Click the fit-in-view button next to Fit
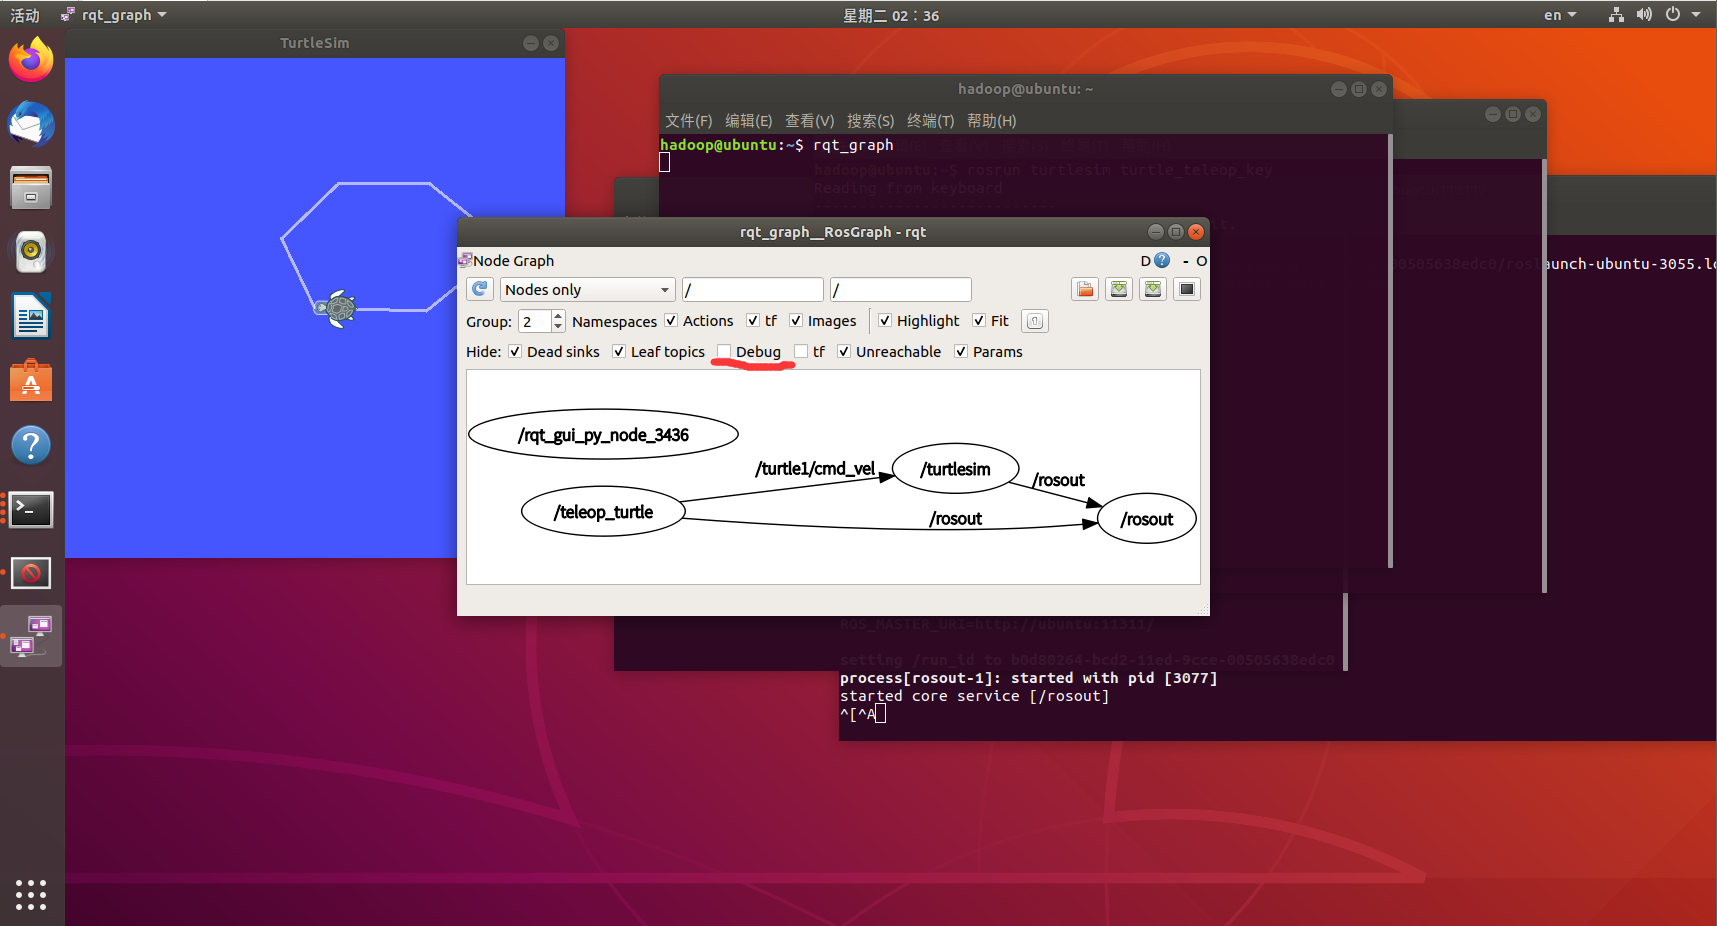The width and height of the screenshot is (1717, 926). tap(1035, 321)
